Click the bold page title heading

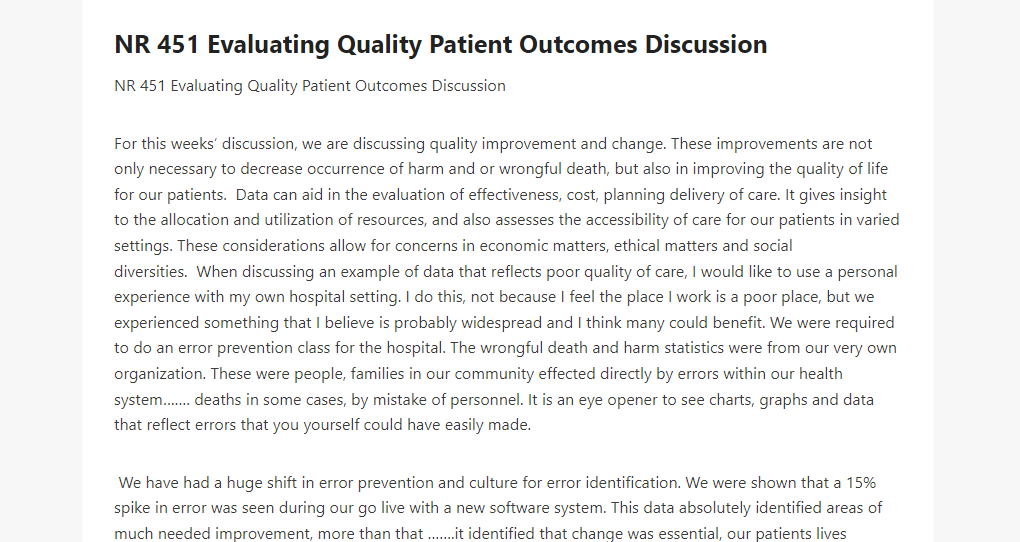click(x=440, y=44)
